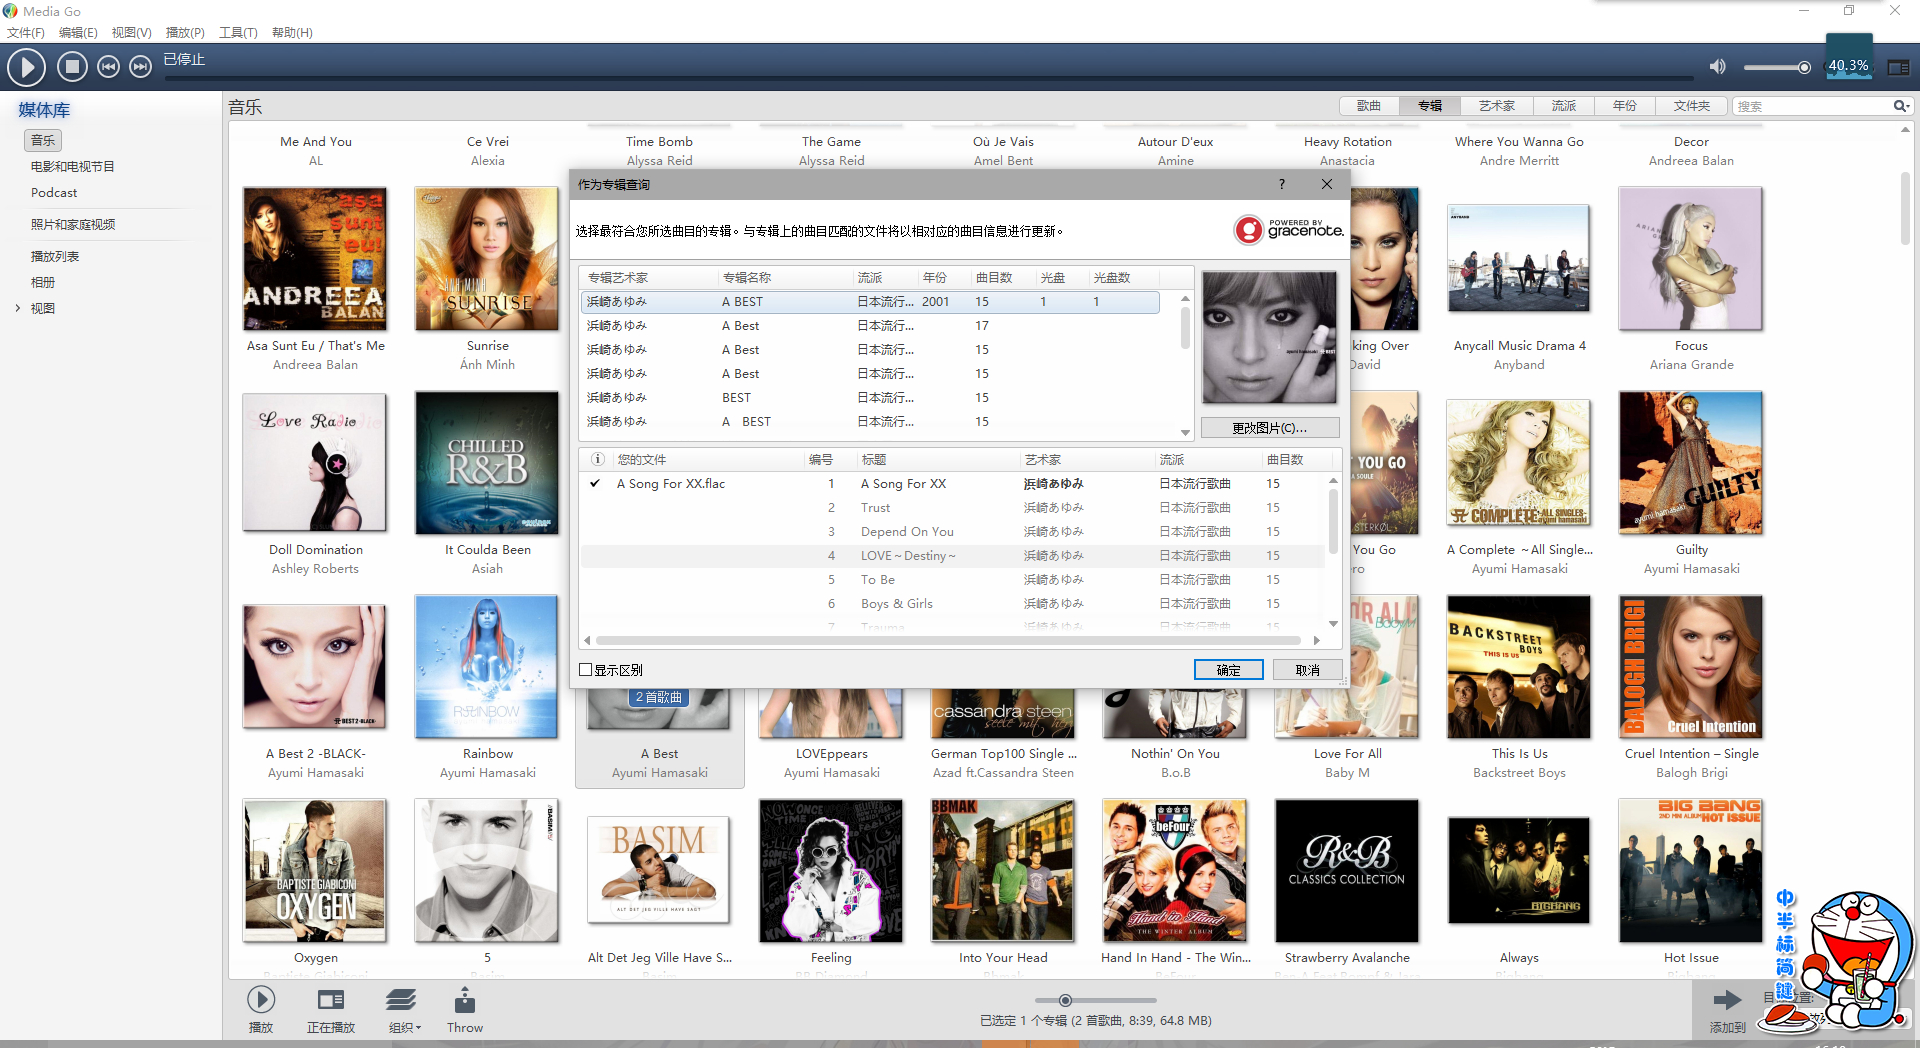
Task: Click the bottom Play (播放) icon
Action: point(261,1000)
